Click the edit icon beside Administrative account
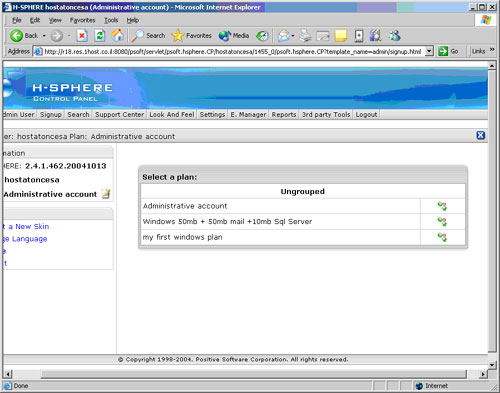This screenshot has height=393, width=500. coord(106,194)
